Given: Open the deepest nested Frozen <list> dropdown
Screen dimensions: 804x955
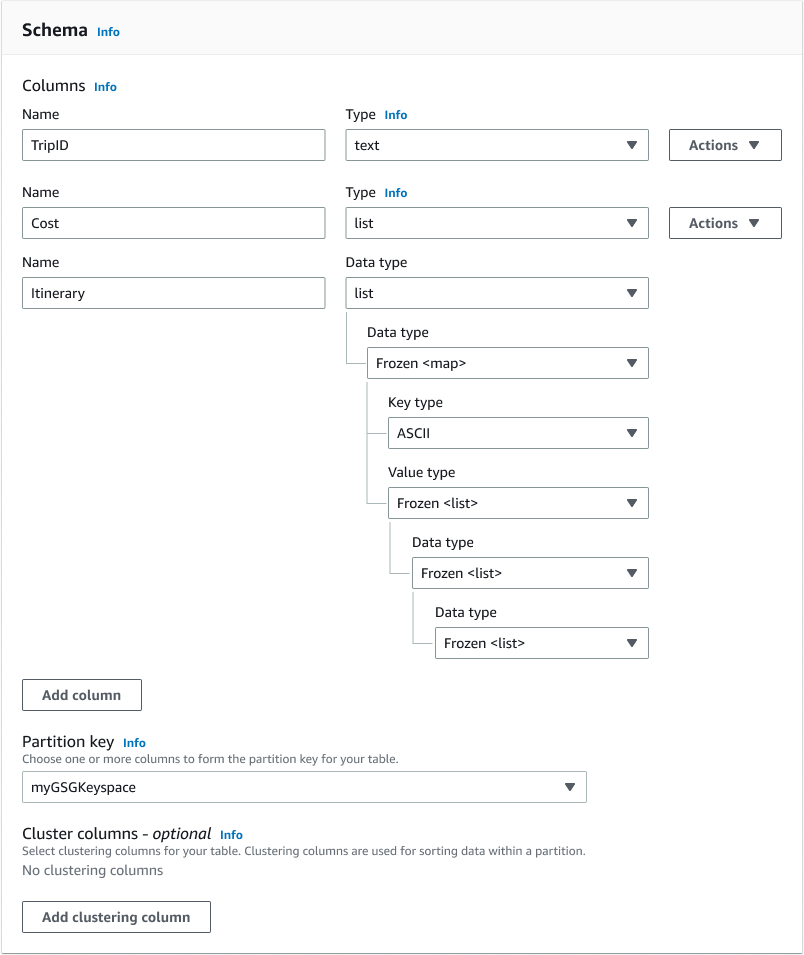Looking at the screenshot, I should [x=541, y=643].
